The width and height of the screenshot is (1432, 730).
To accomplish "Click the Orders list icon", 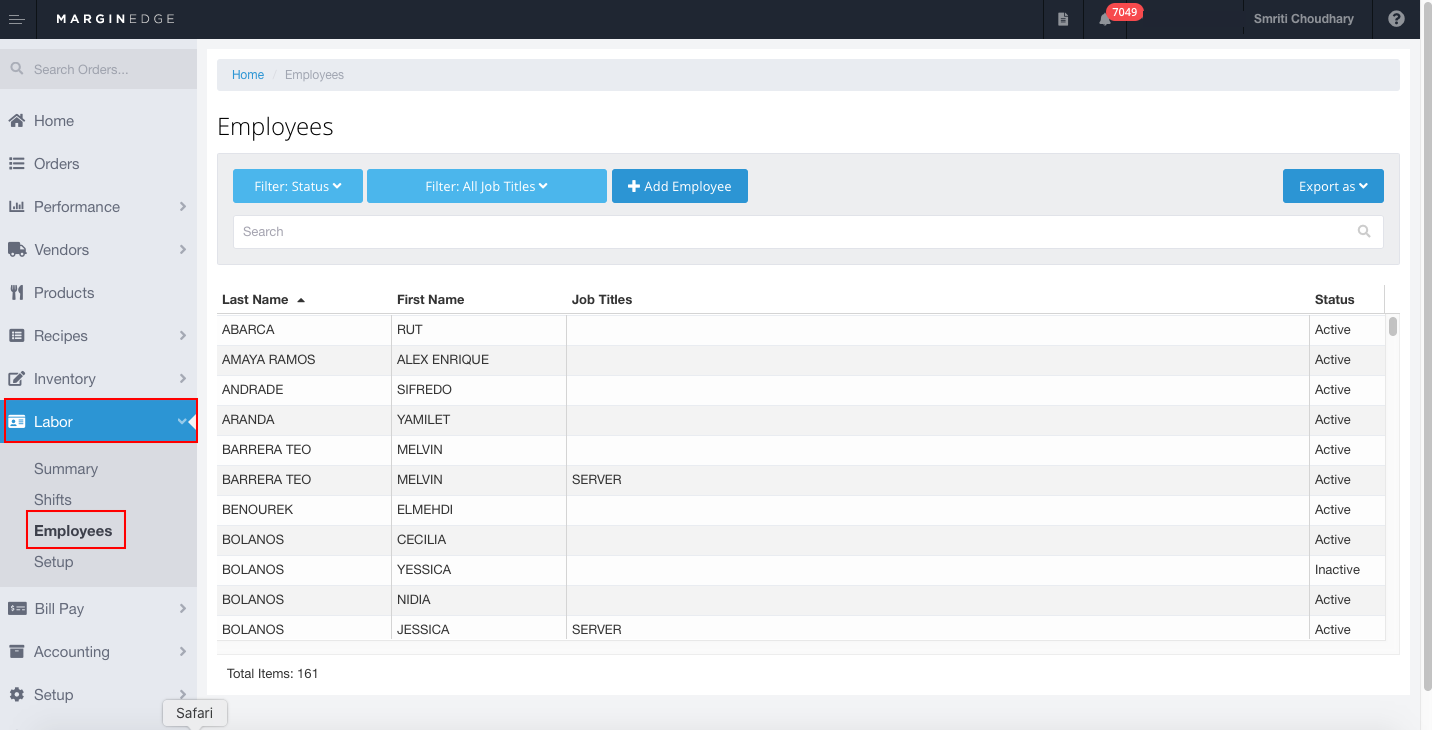I will tap(16, 163).
